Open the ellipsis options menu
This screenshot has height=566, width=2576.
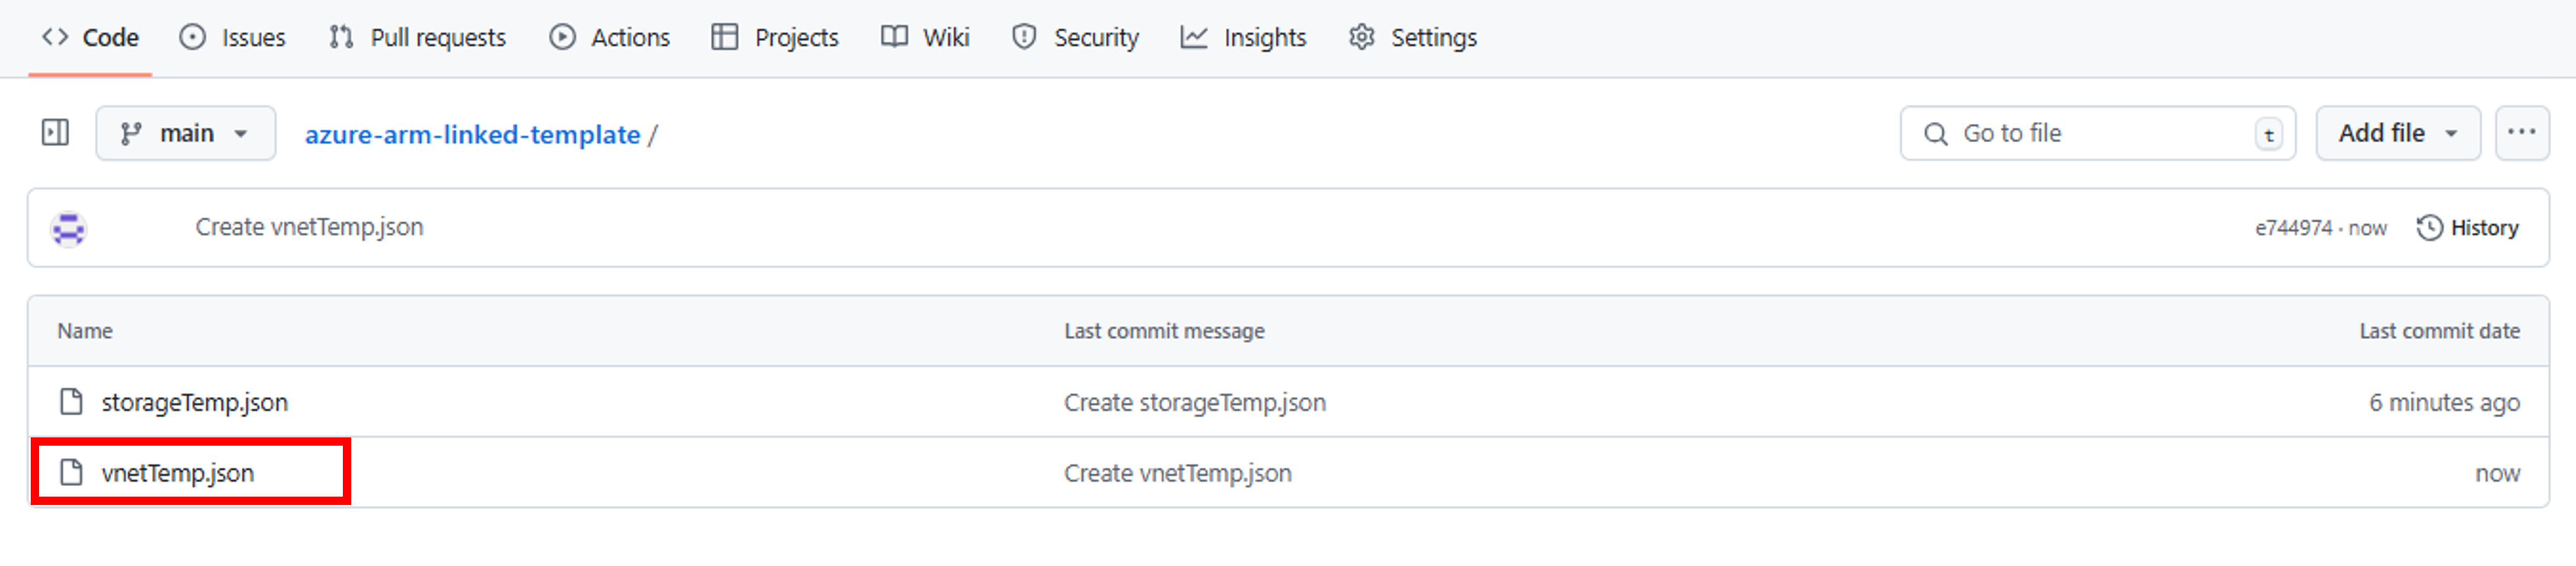point(2523,132)
